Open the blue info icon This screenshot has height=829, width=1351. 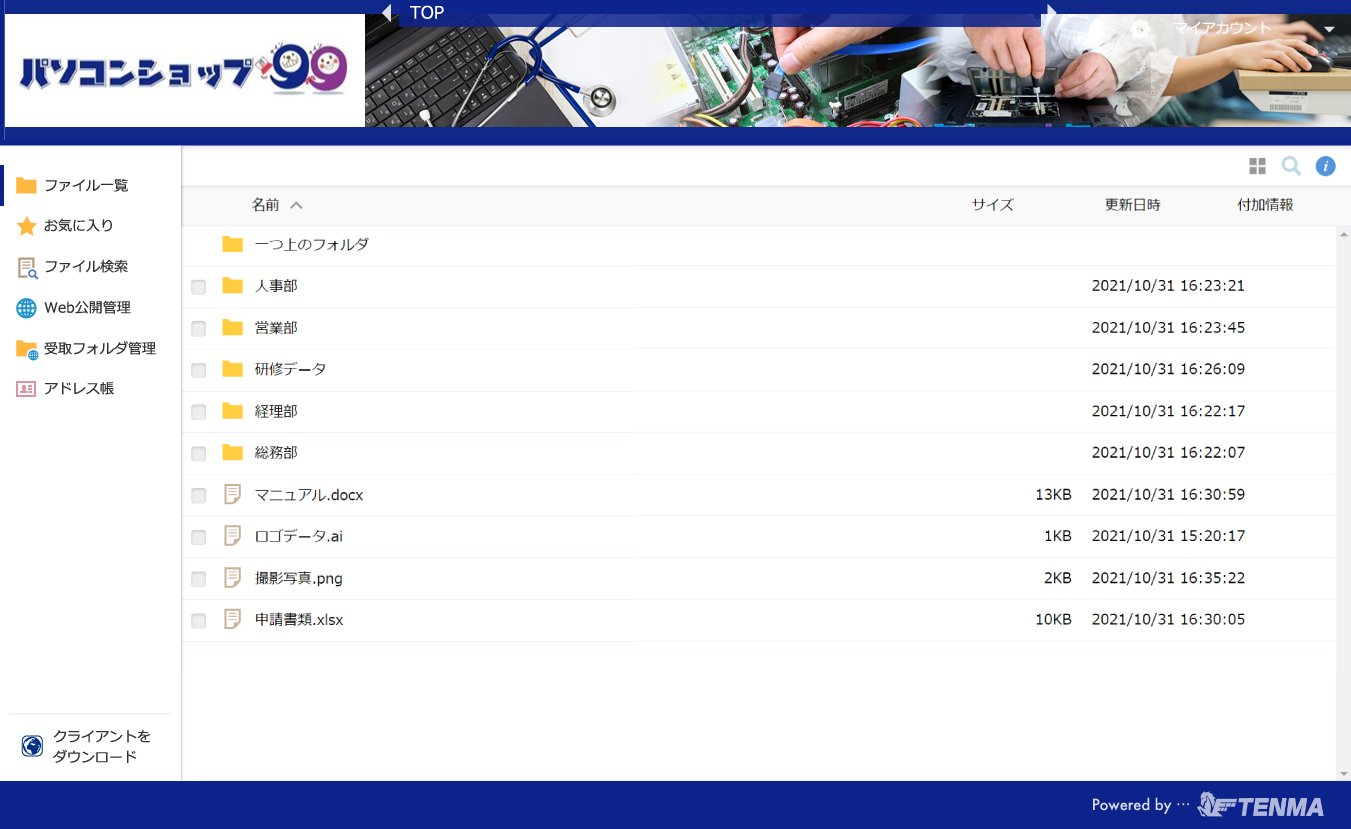pyautogui.click(x=1325, y=166)
